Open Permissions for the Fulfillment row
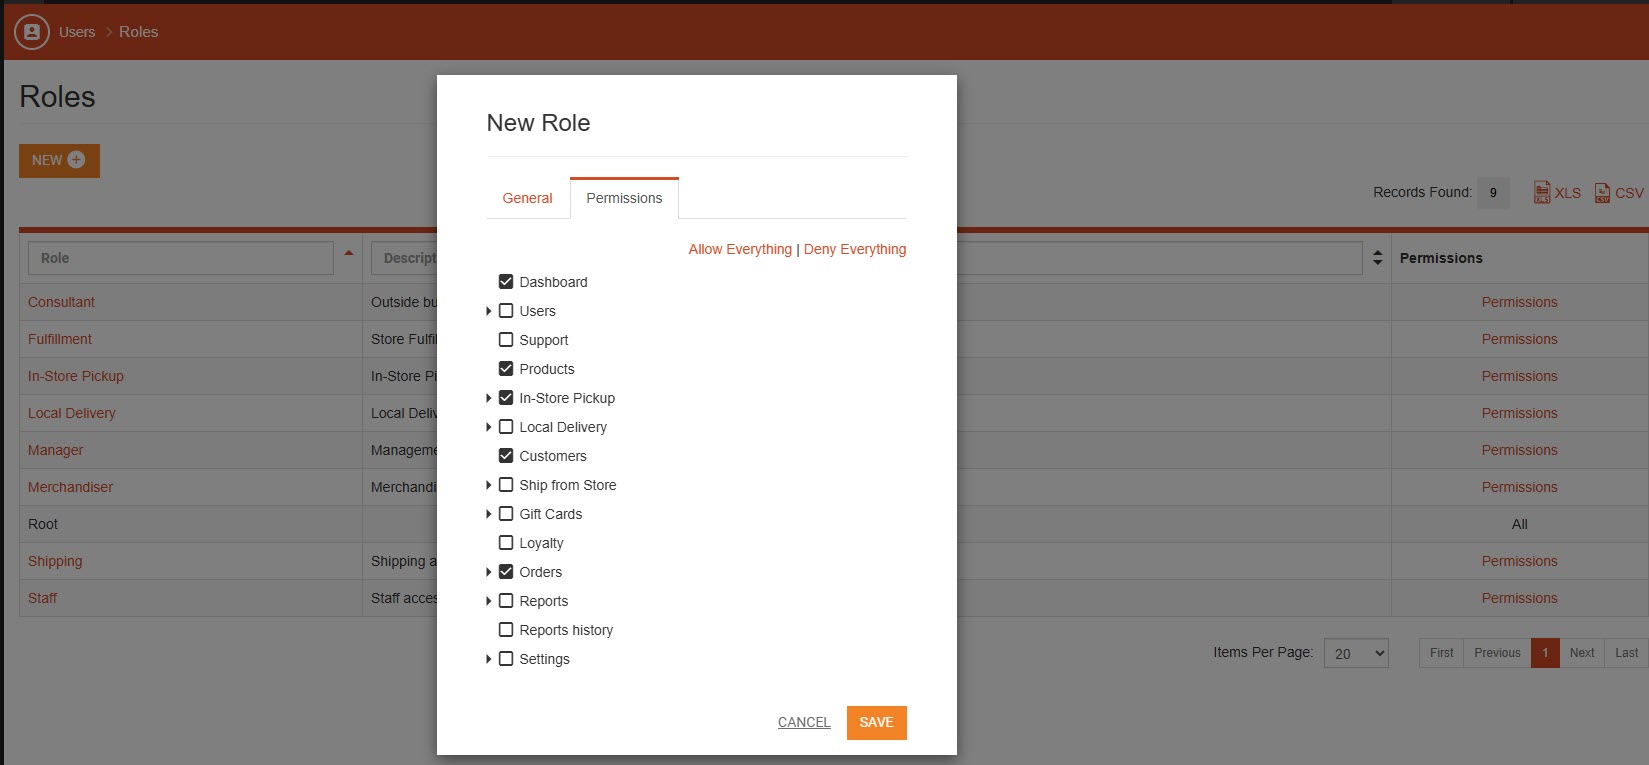Viewport: 1649px width, 765px height. (1519, 339)
